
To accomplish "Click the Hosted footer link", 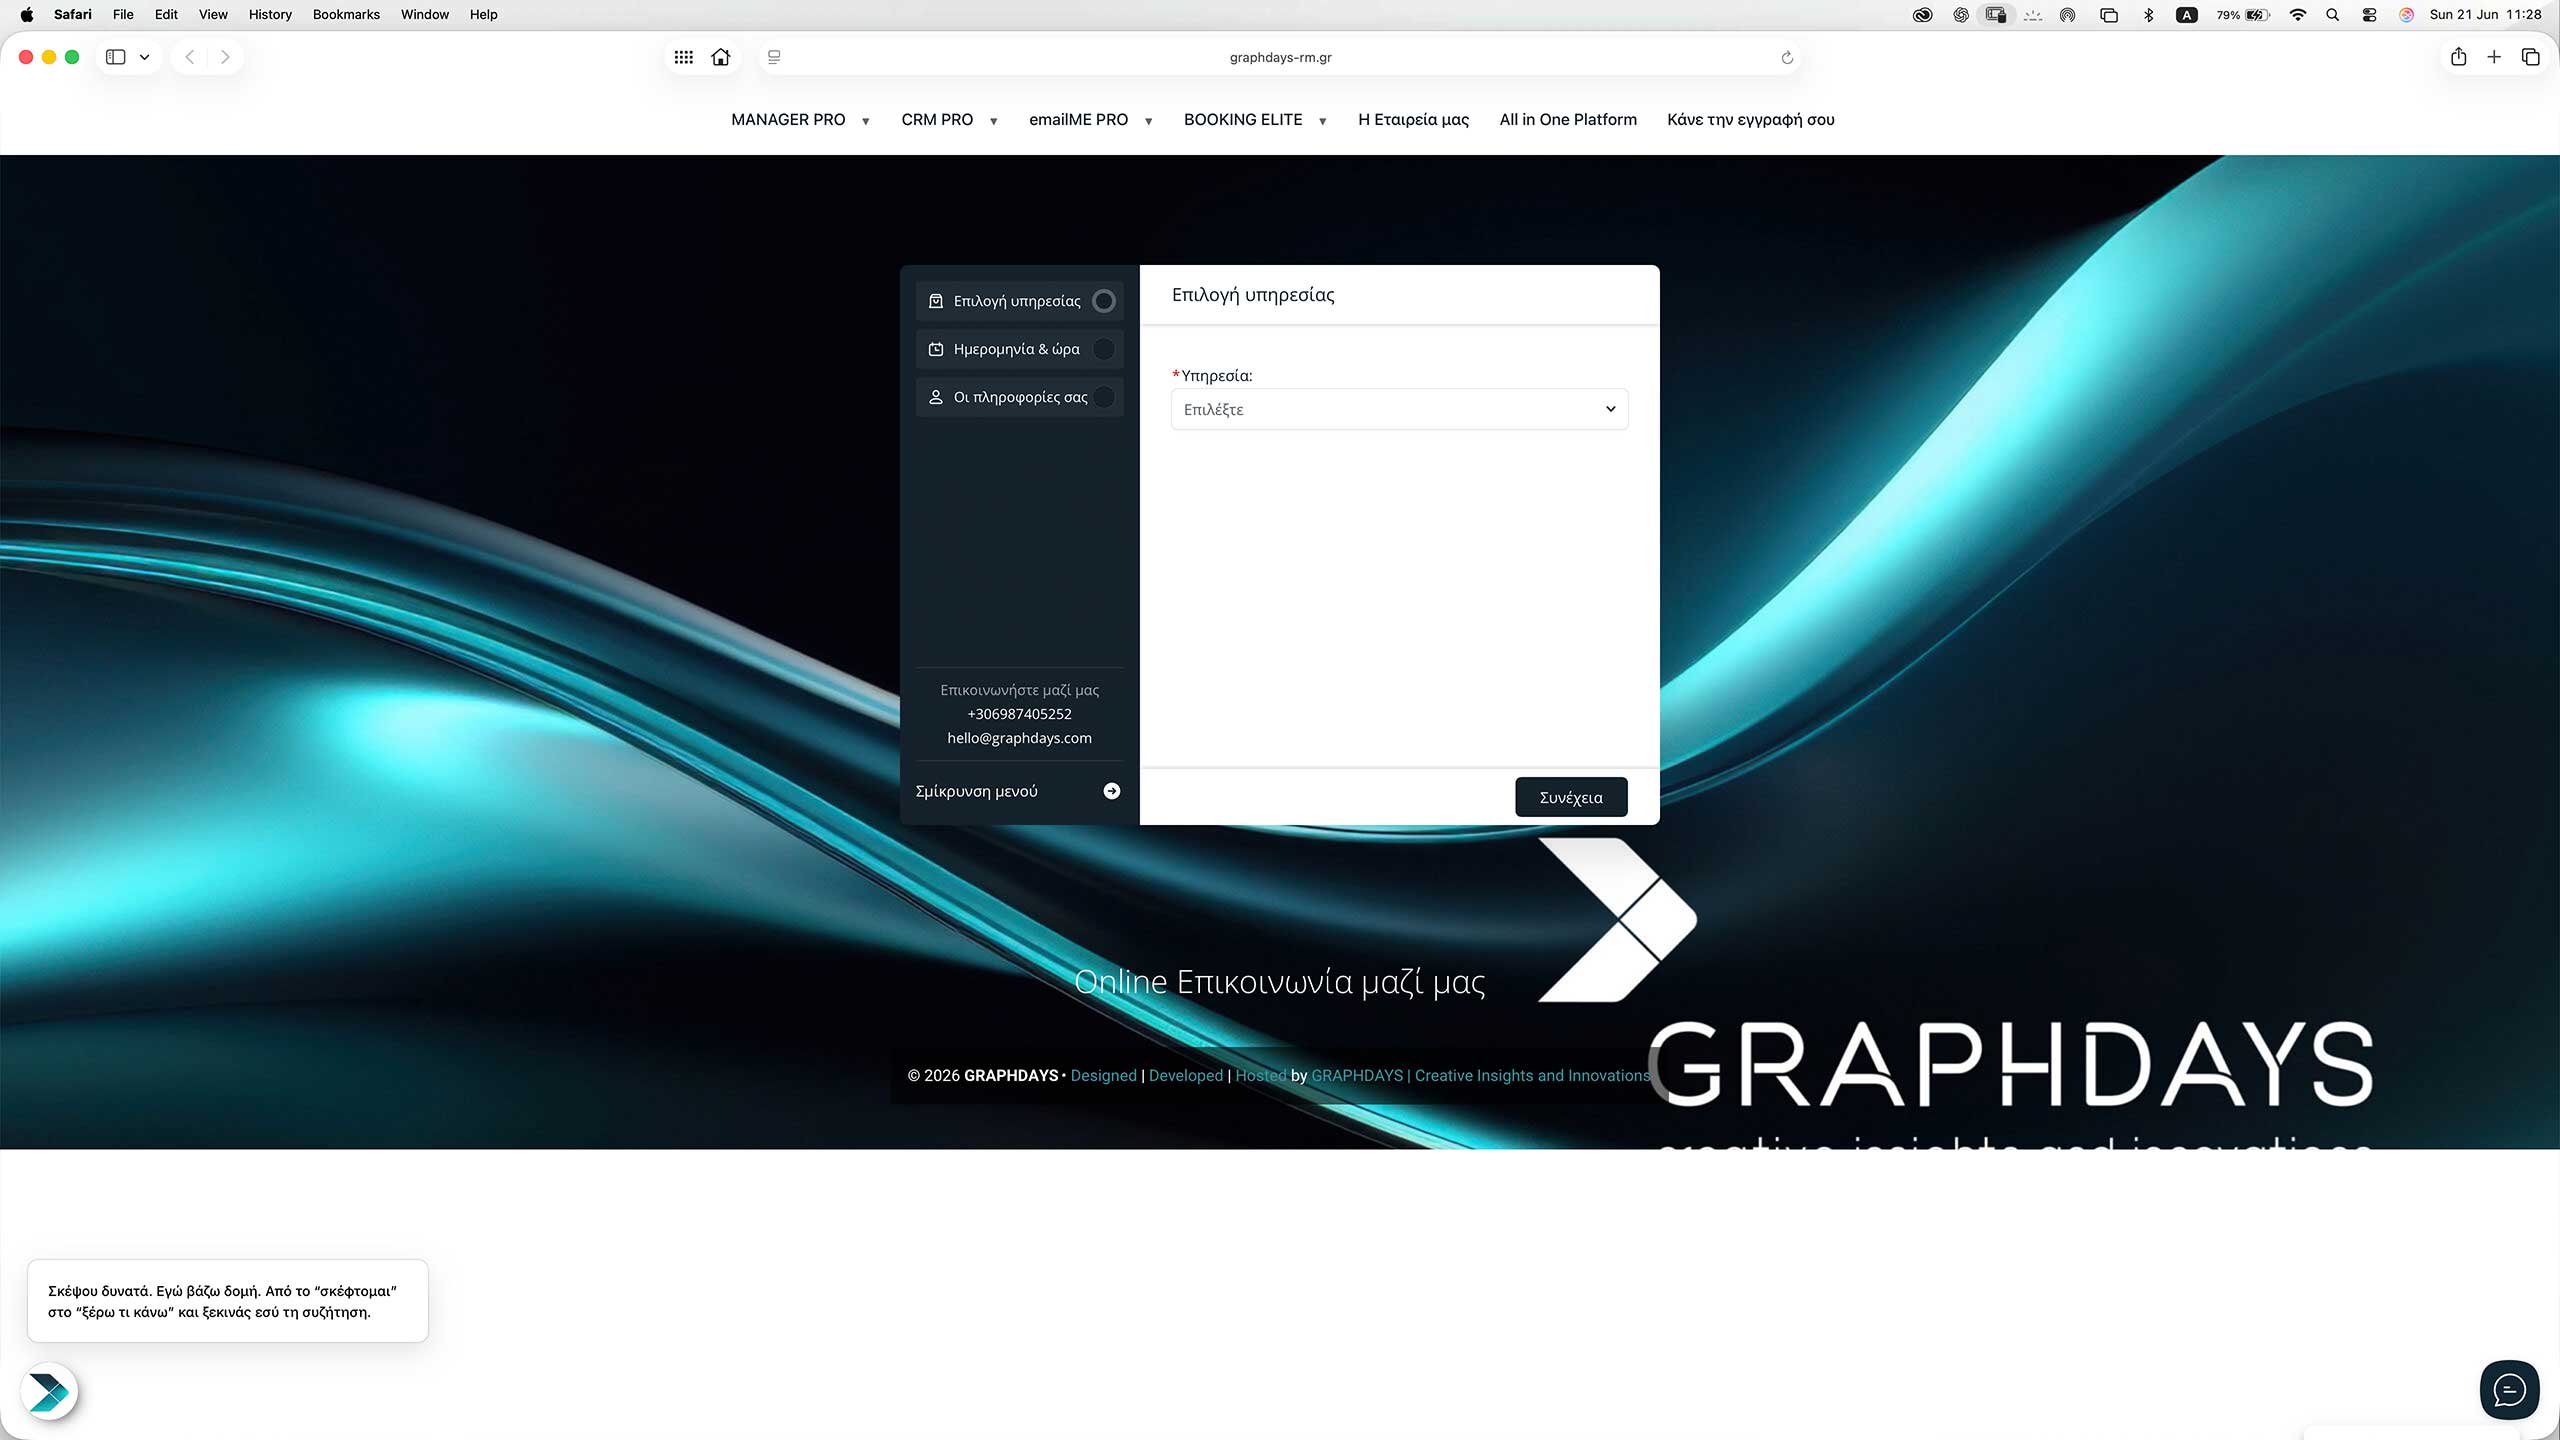I will click(1261, 1076).
